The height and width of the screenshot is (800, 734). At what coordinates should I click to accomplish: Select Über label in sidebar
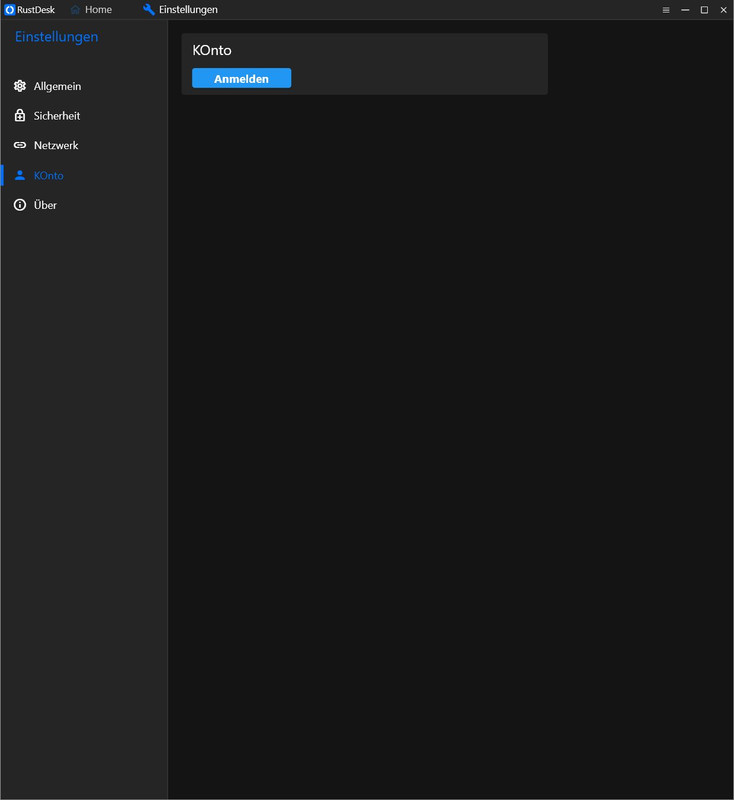(x=45, y=205)
